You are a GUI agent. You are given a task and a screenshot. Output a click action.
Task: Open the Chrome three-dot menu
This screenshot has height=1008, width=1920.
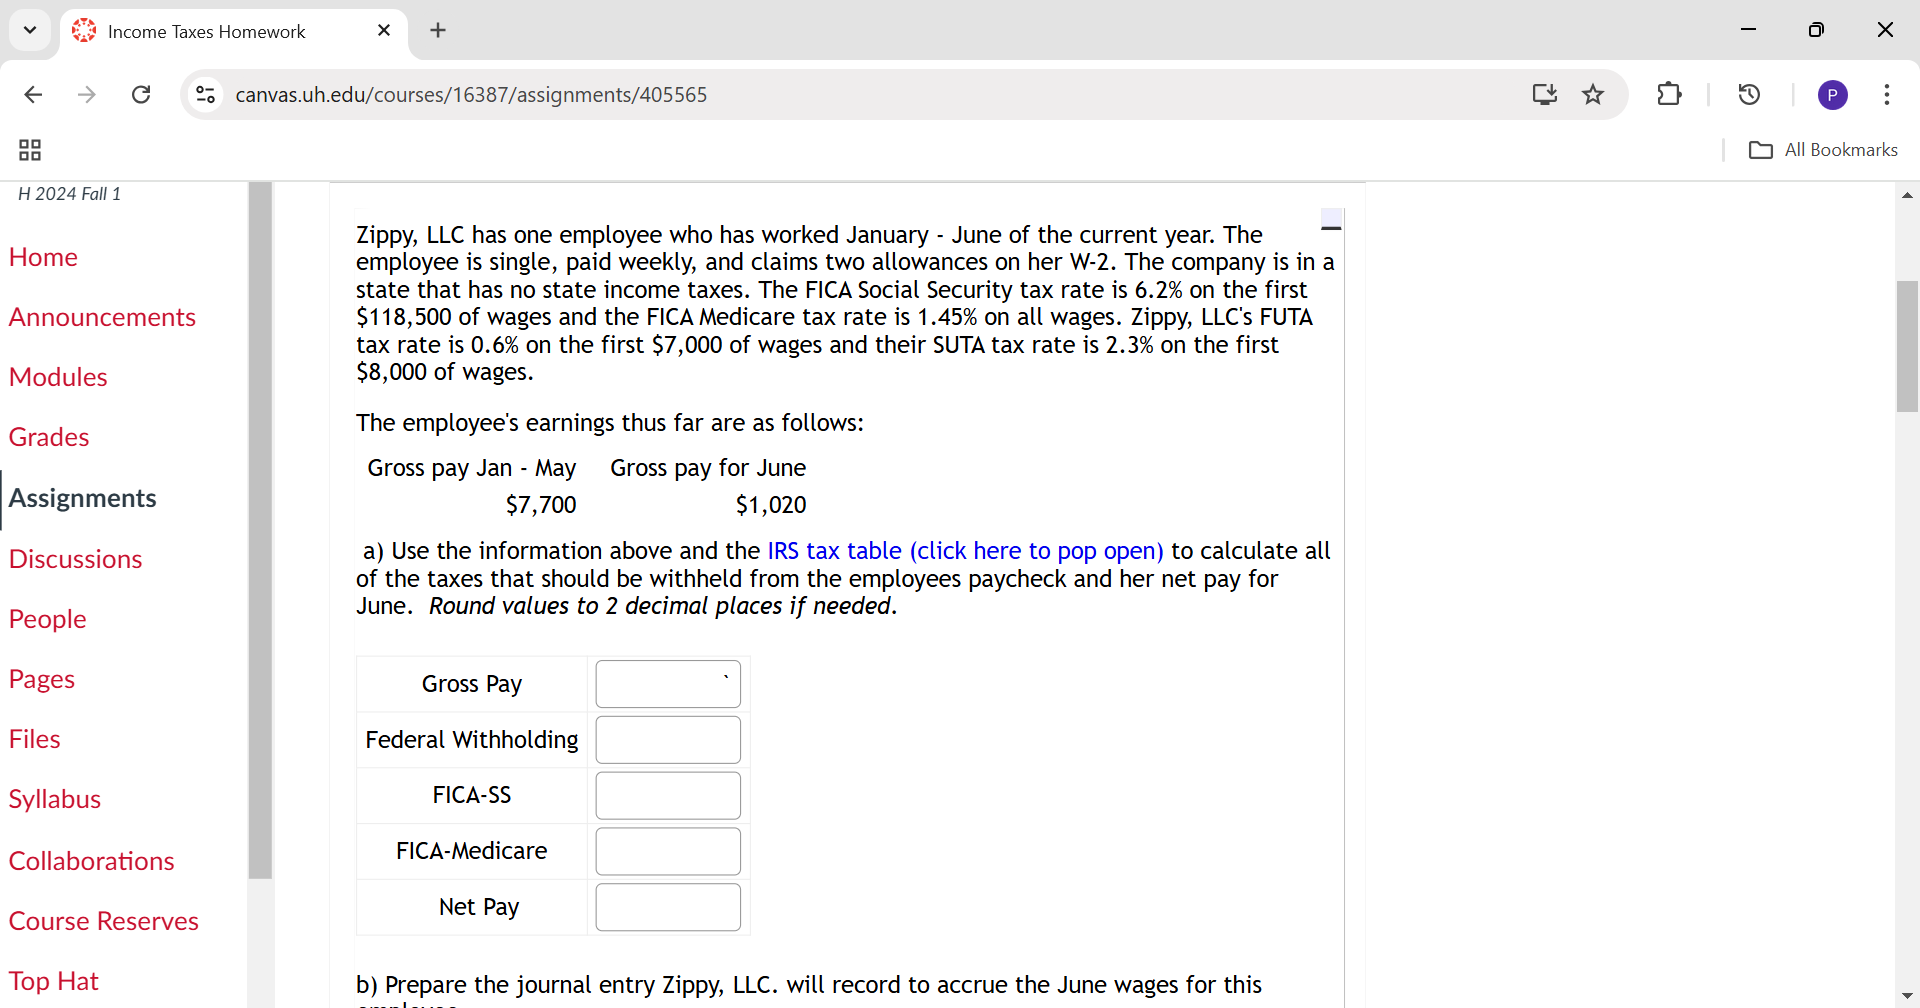point(1887,94)
